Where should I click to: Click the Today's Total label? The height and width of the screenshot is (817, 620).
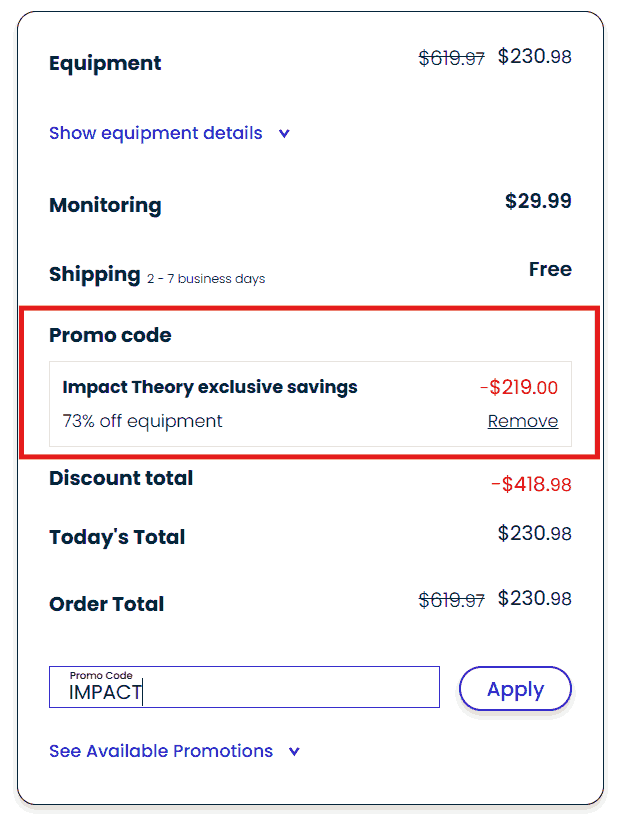point(117,537)
